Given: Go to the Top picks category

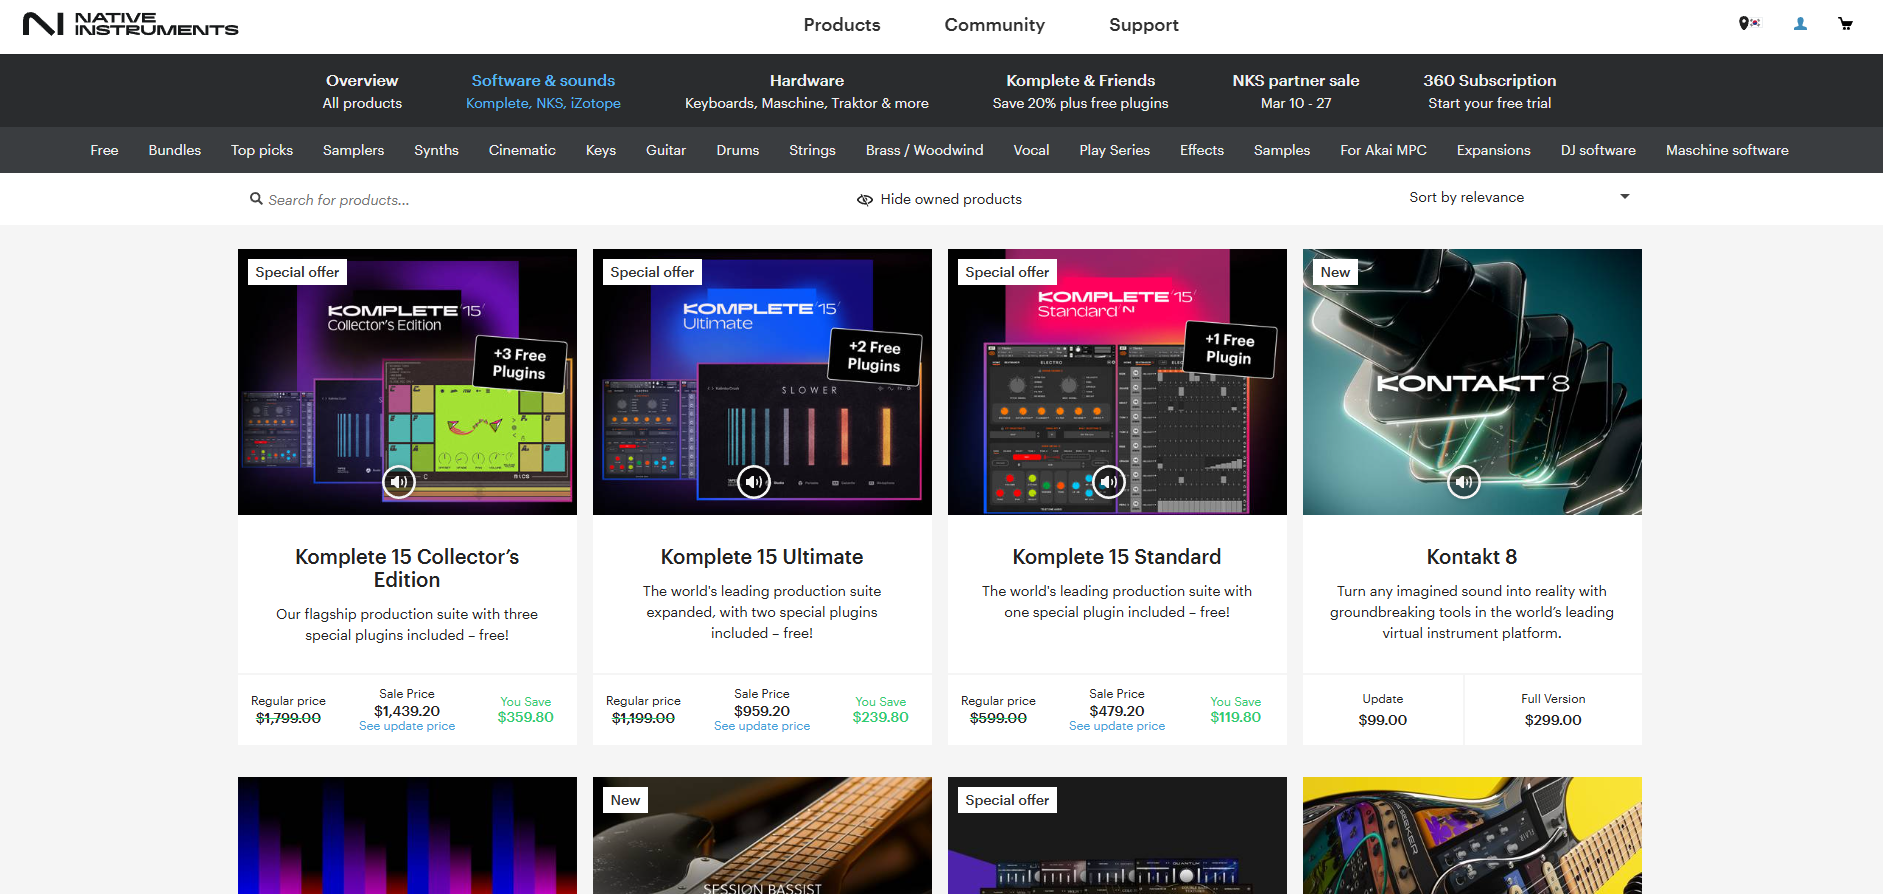Looking at the screenshot, I should click(x=262, y=150).
